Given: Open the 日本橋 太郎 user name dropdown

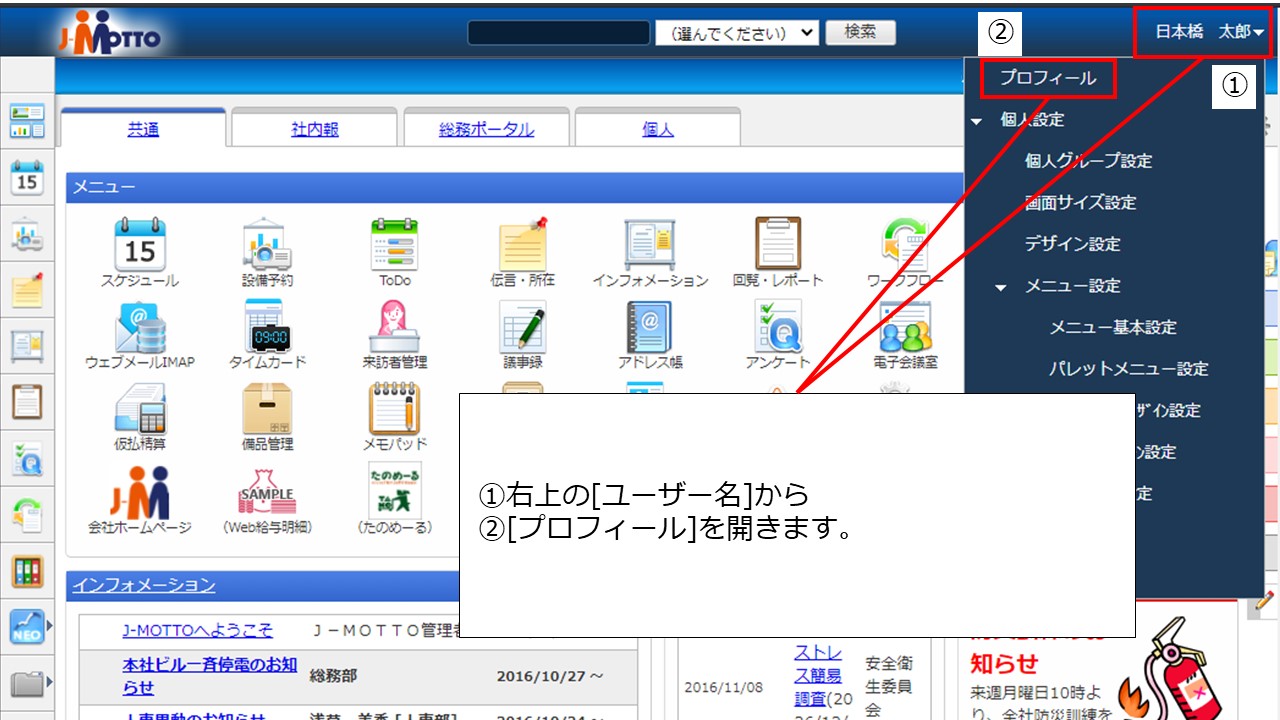Looking at the screenshot, I should tap(1209, 32).
